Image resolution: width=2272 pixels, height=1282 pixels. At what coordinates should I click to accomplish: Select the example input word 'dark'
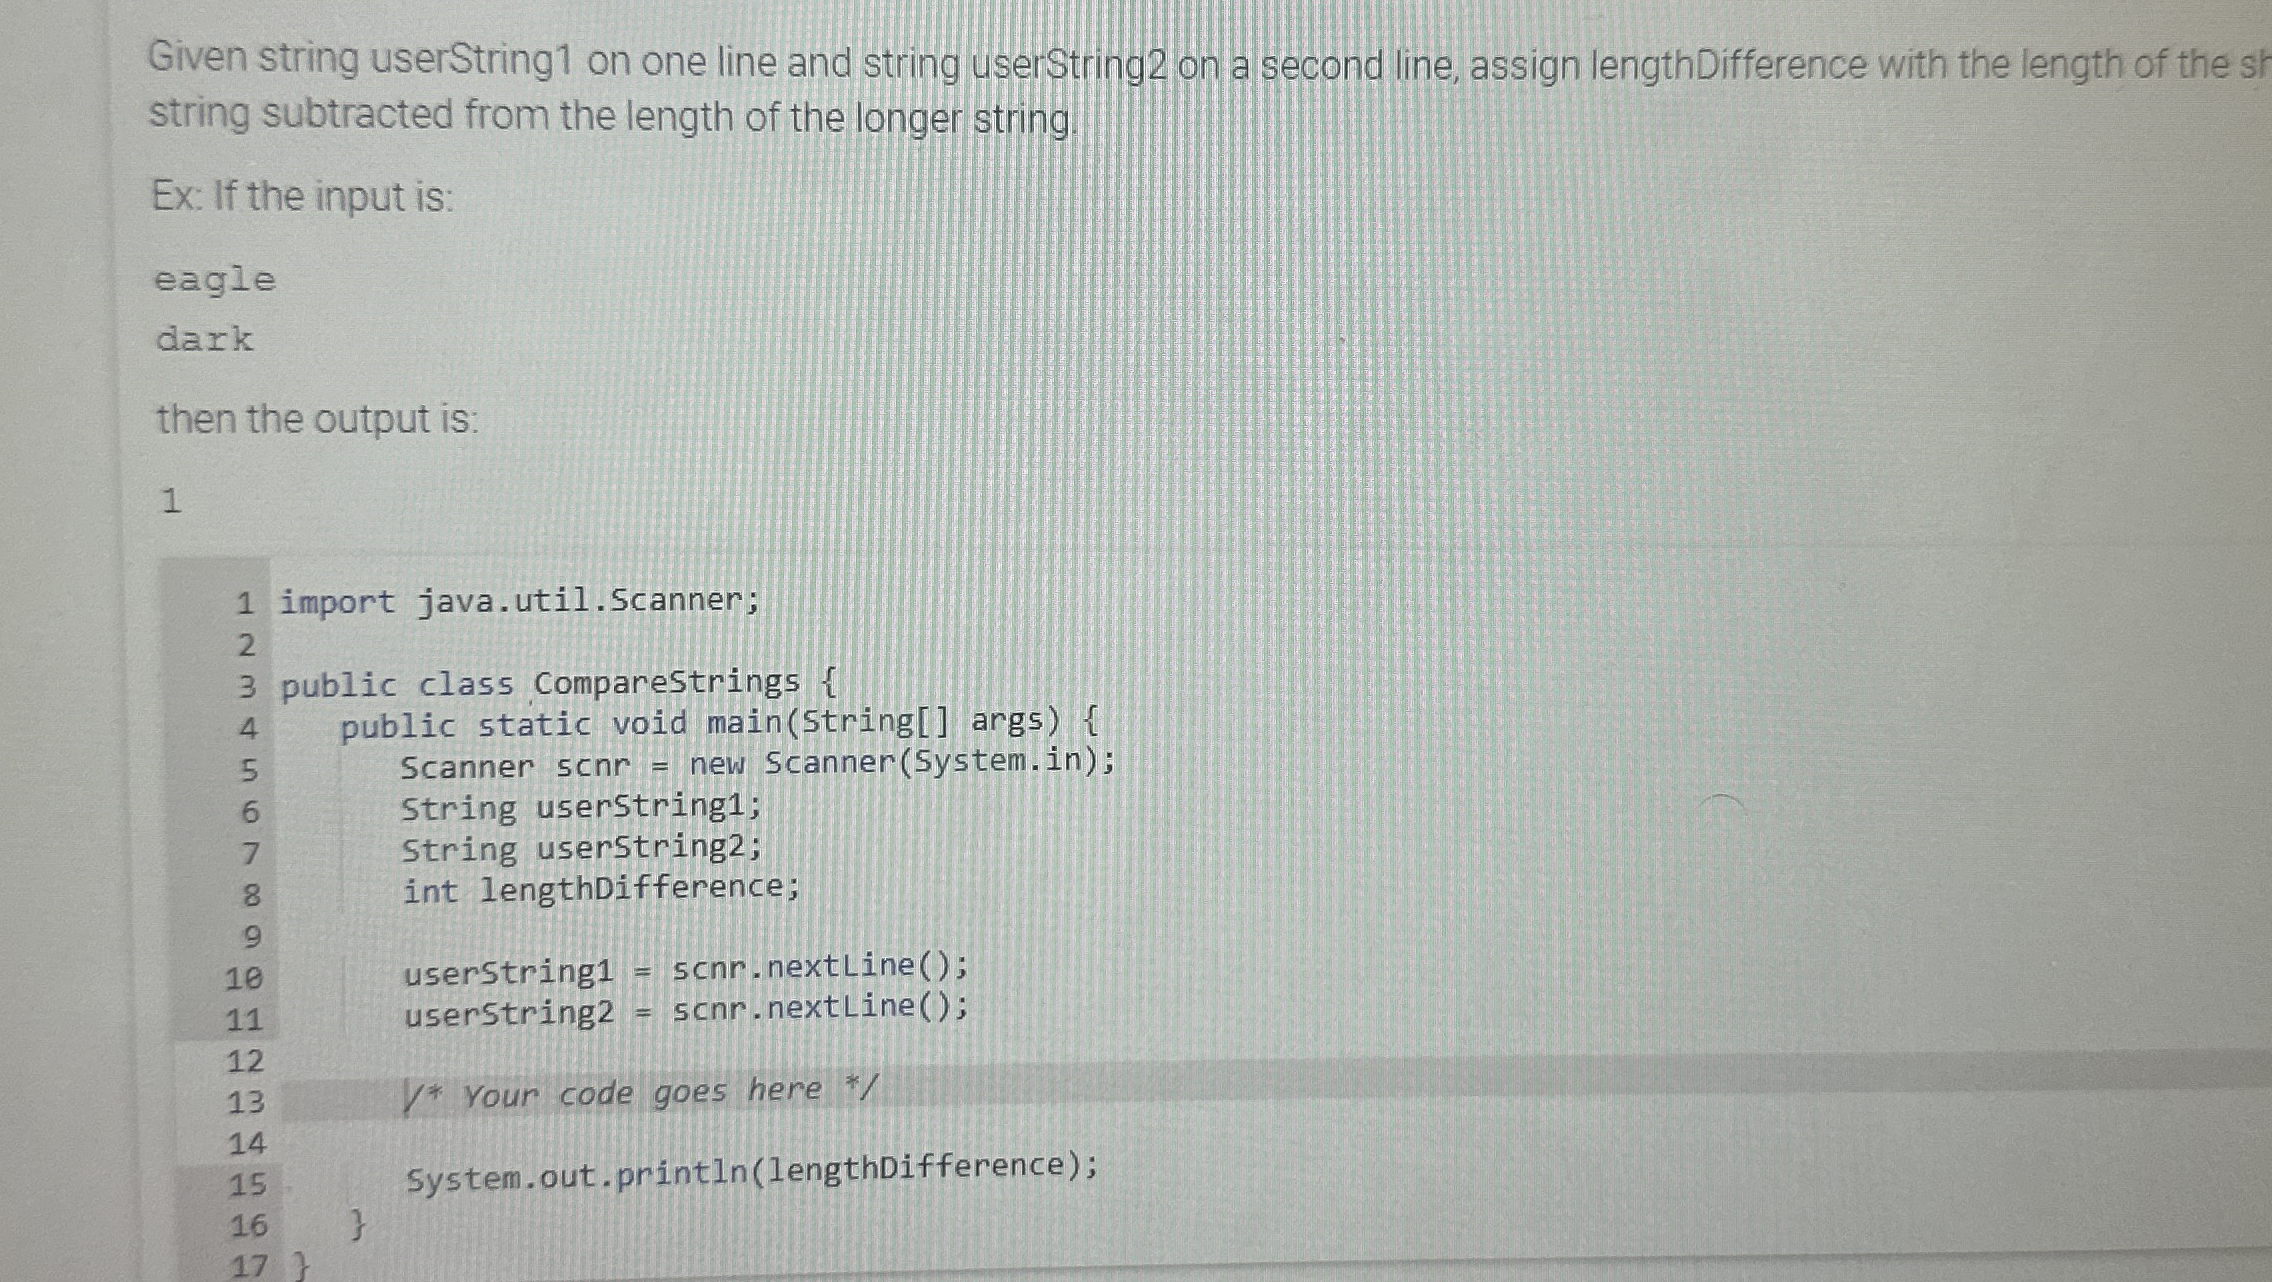pyautogui.click(x=202, y=340)
